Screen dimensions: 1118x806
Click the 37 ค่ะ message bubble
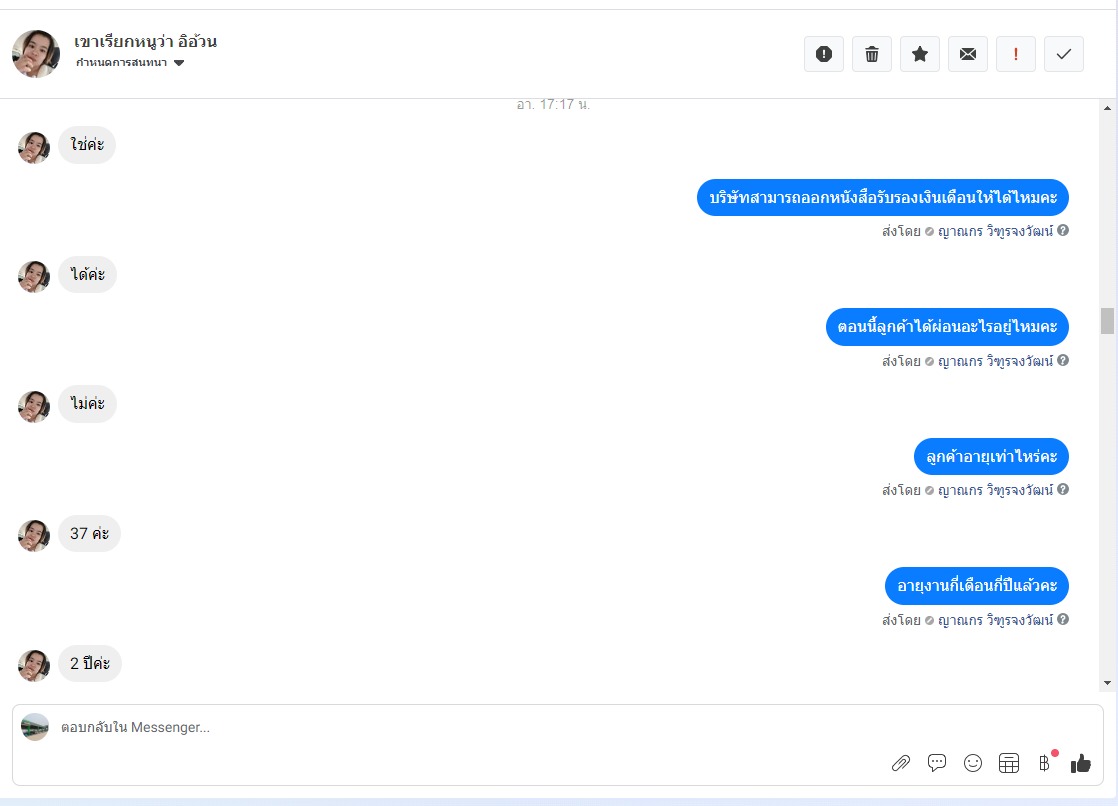pyautogui.click(x=89, y=534)
